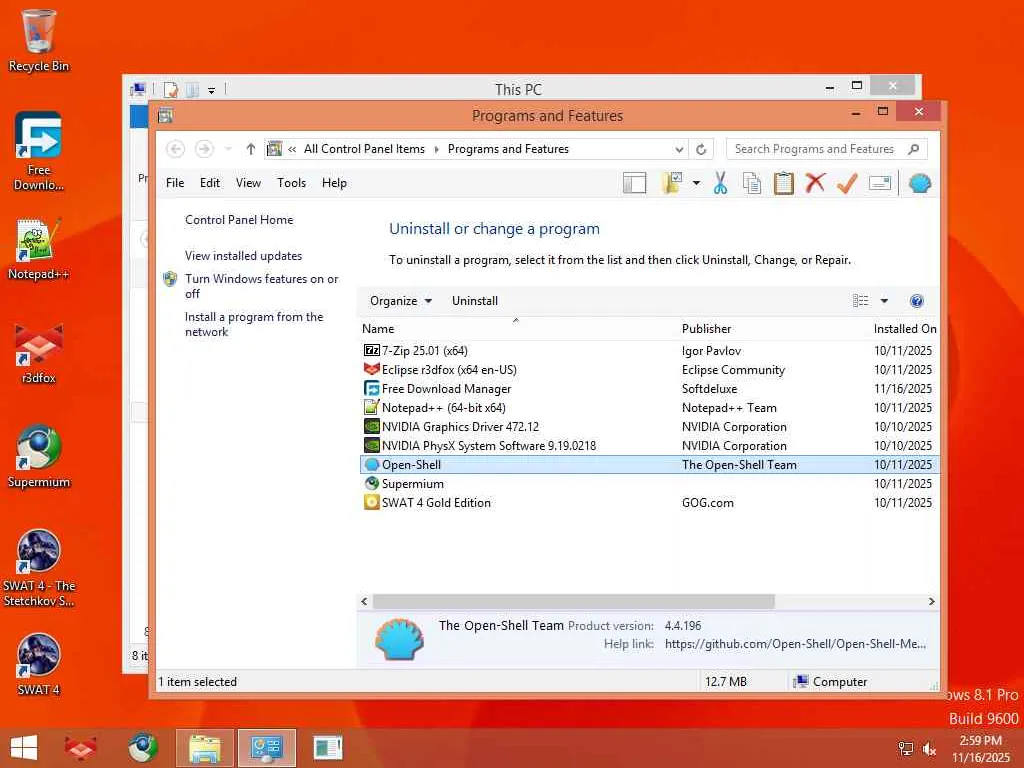Open the View menu
Screen dimensions: 1024x768
pyautogui.click(x=248, y=184)
